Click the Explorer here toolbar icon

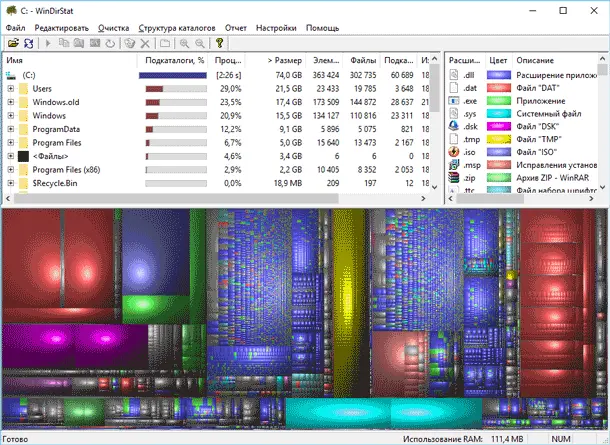79,43
